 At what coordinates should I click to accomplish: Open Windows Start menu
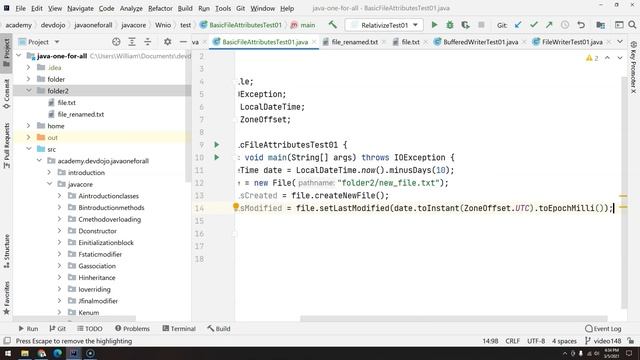click(8, 353)
